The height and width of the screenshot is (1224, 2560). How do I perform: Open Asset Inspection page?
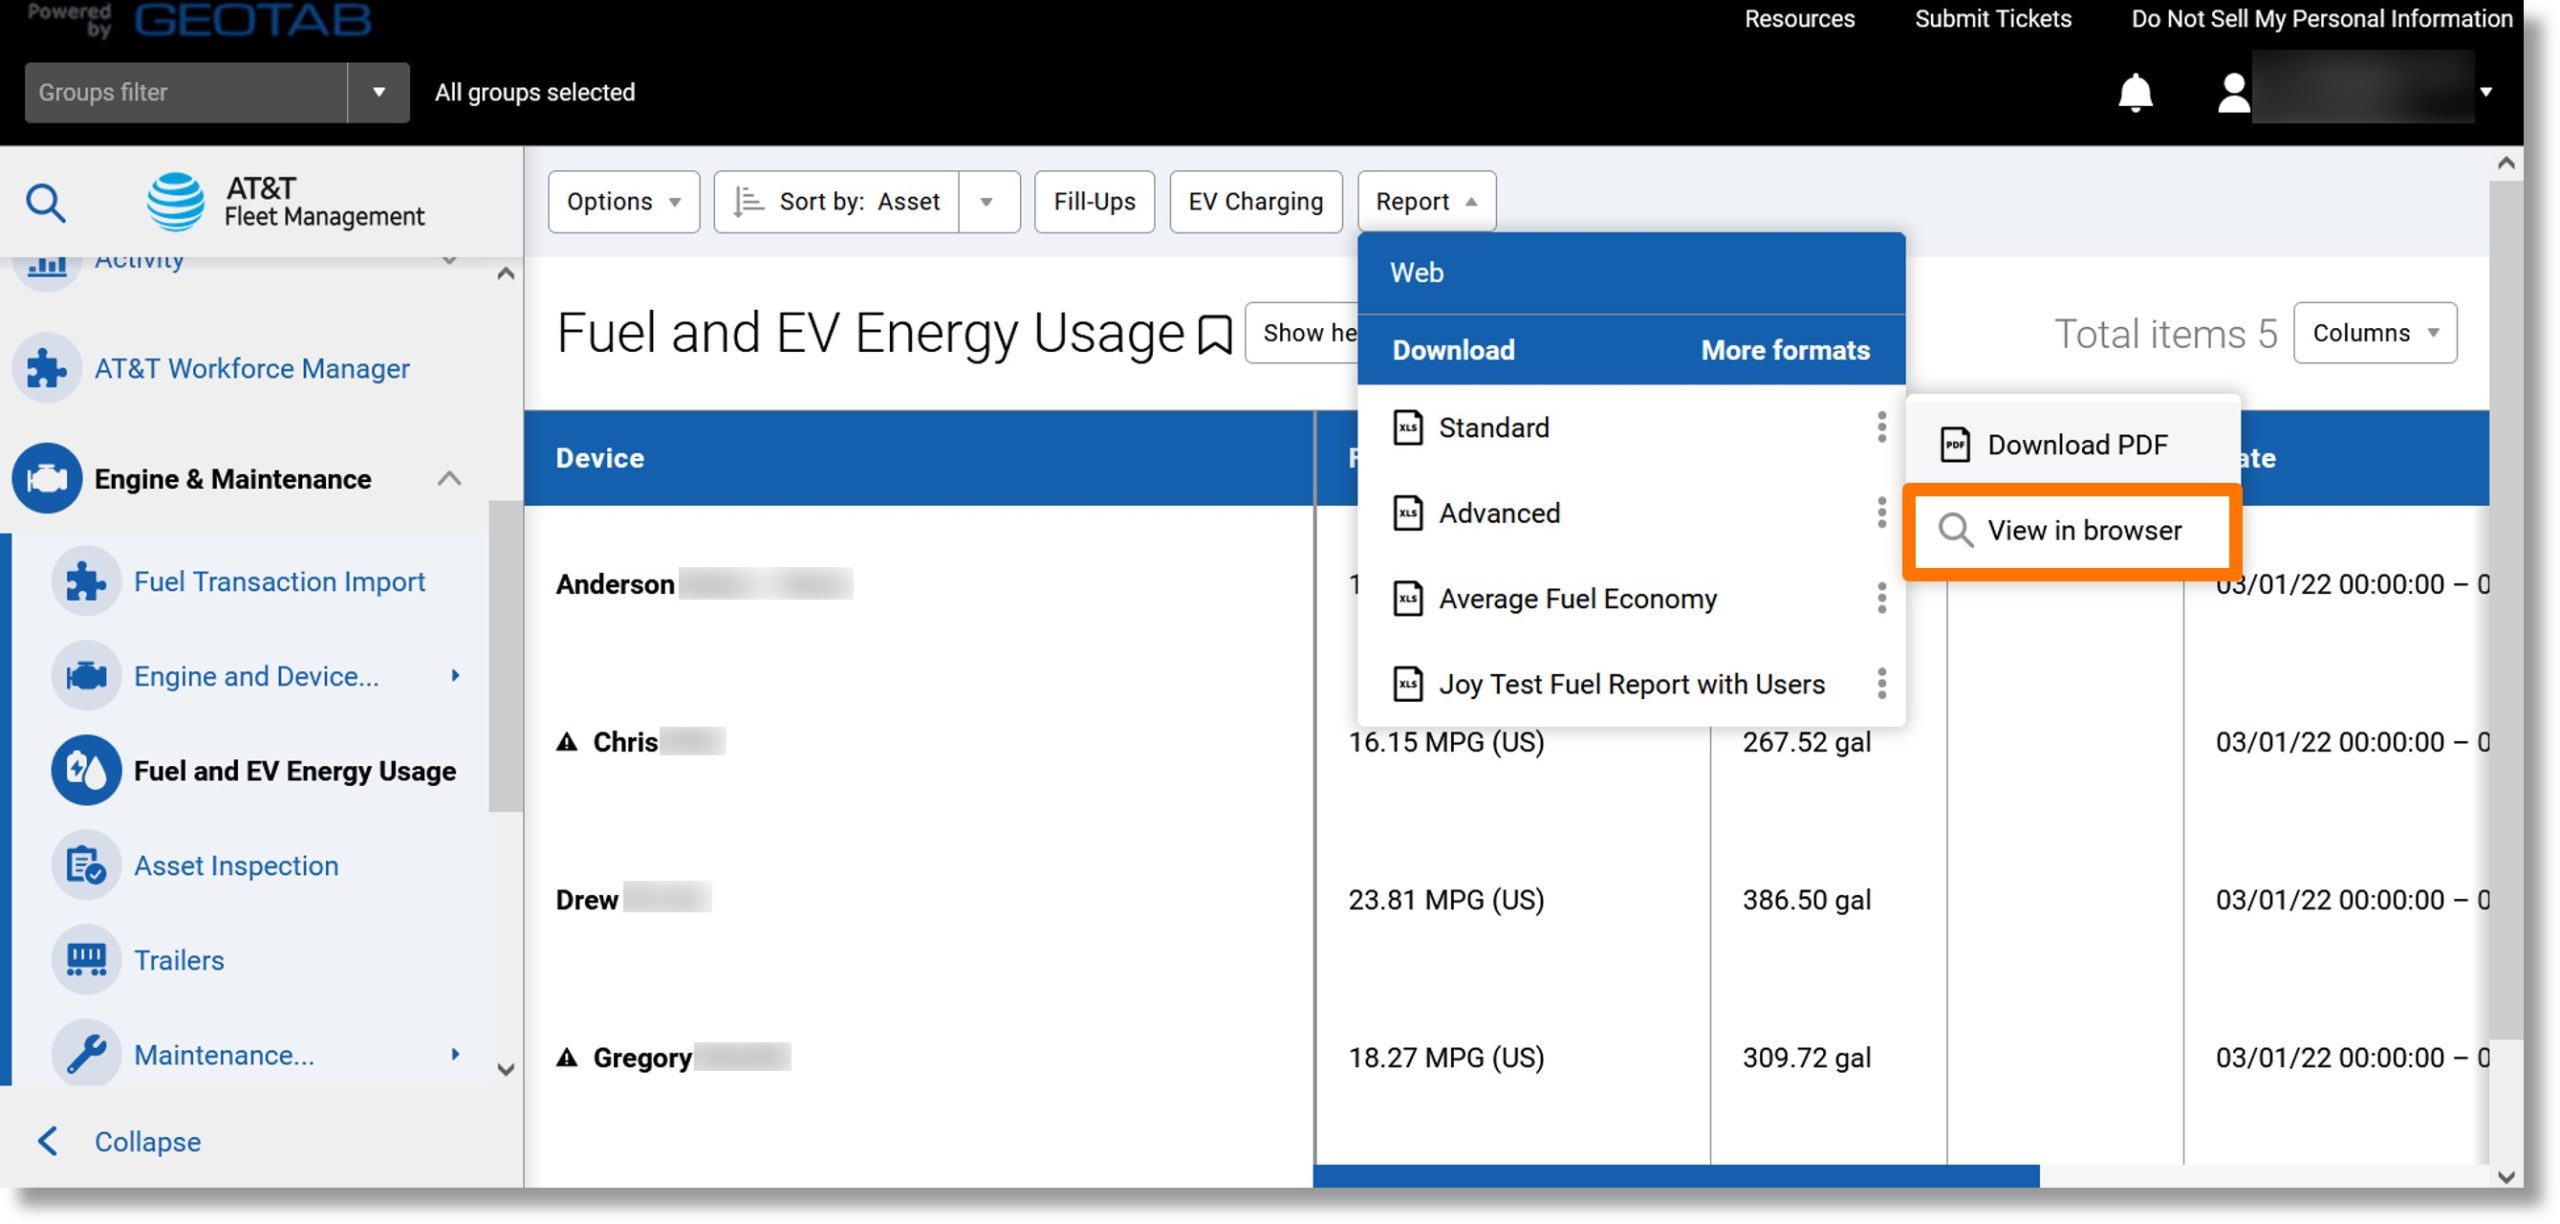[236, 866]
